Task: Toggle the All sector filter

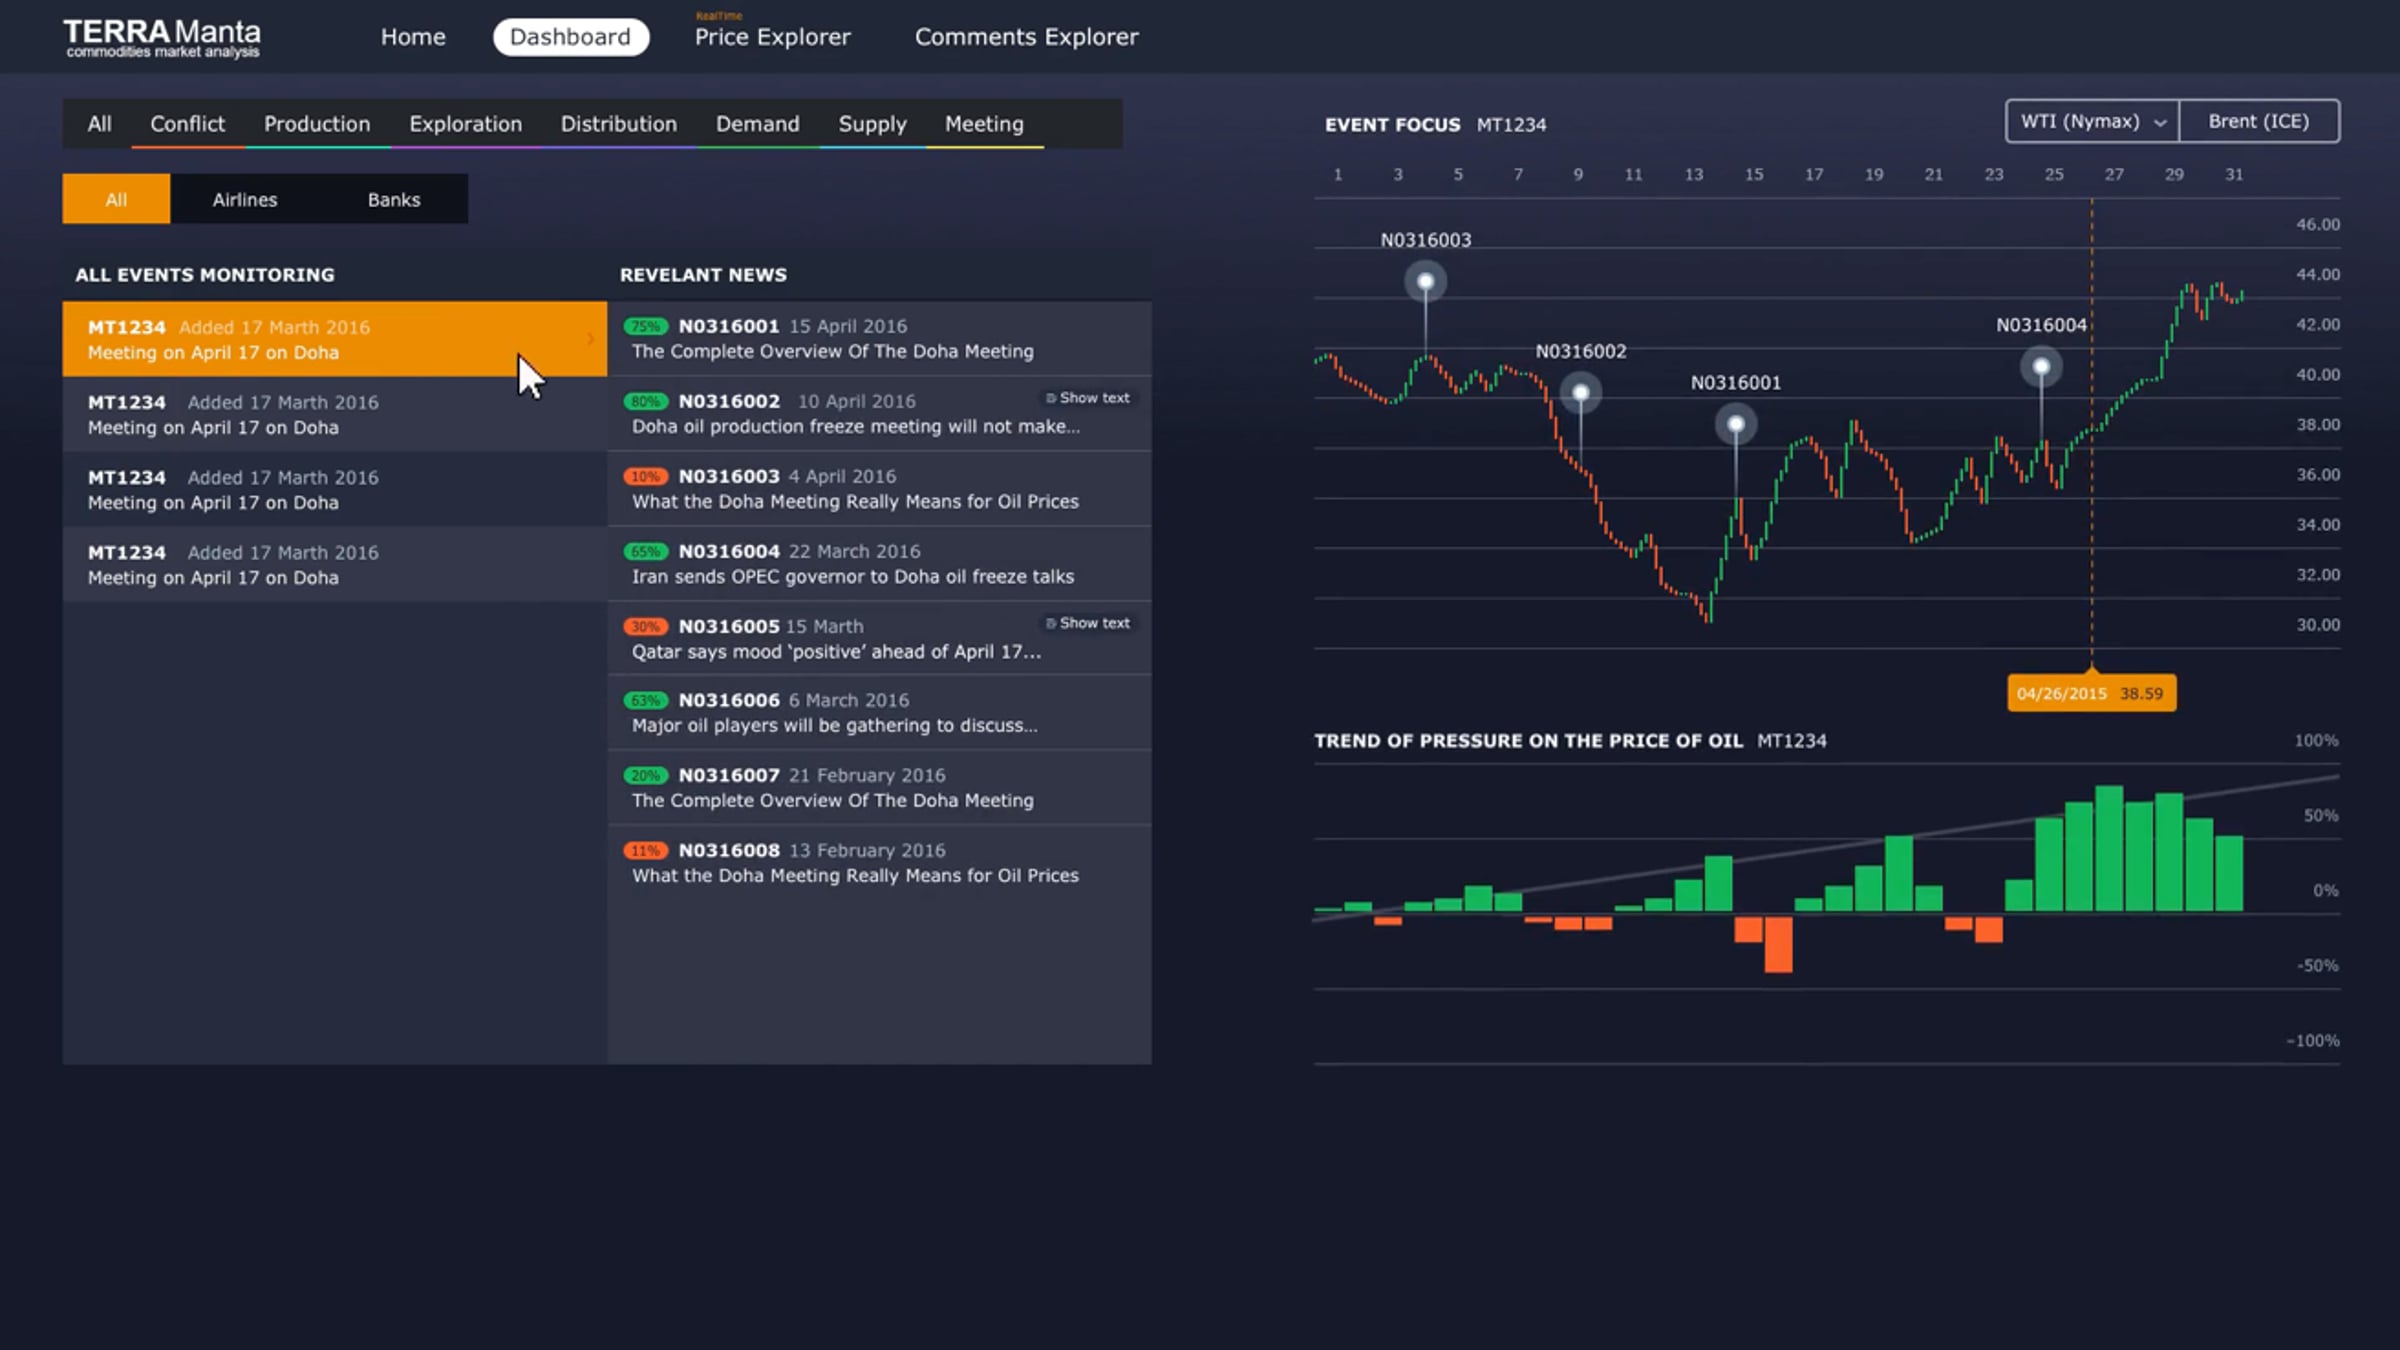Action: pyautogui.click(x=116, y=199)
